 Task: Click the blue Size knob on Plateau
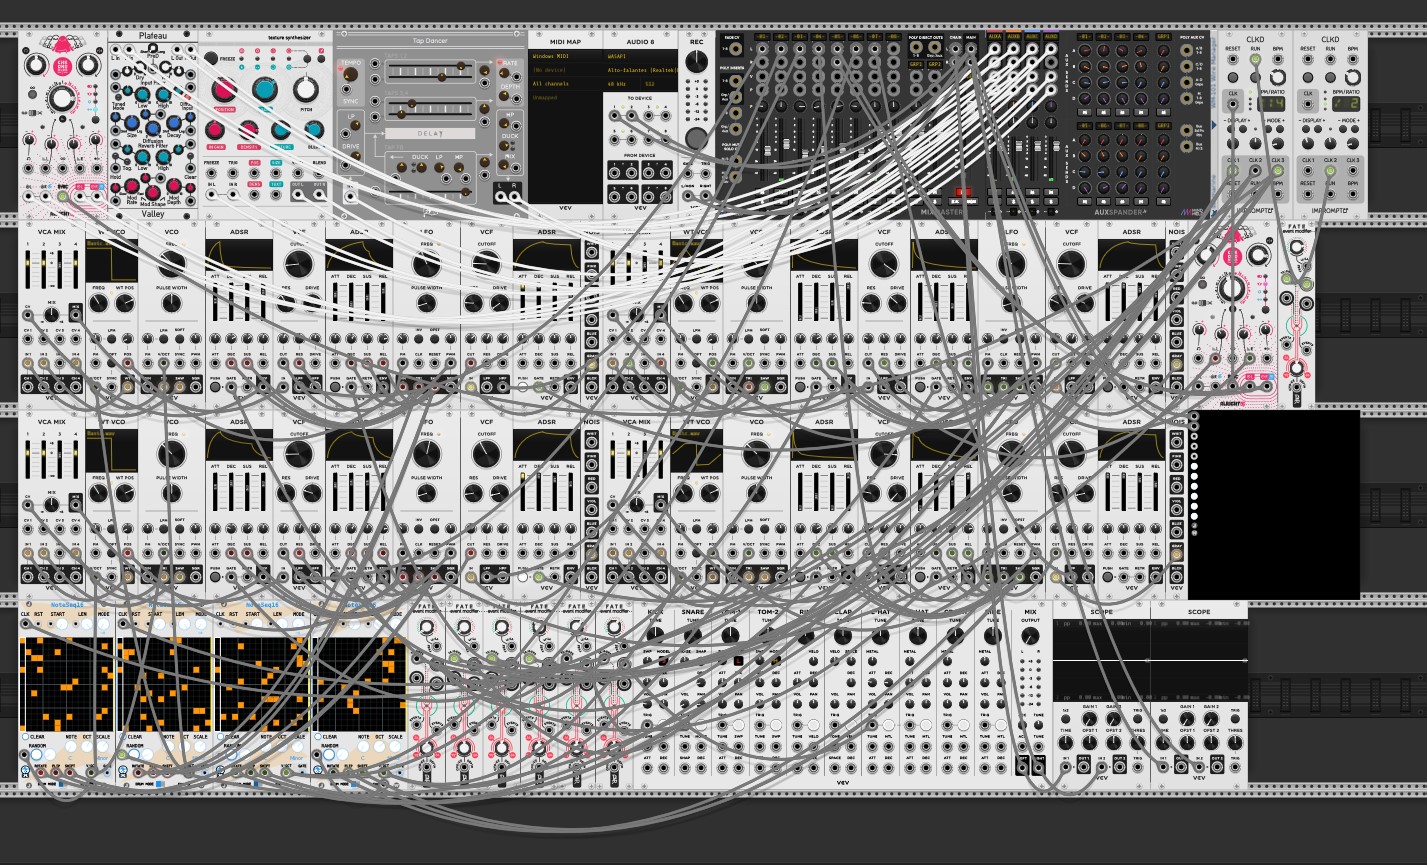(x=132, y=124)
